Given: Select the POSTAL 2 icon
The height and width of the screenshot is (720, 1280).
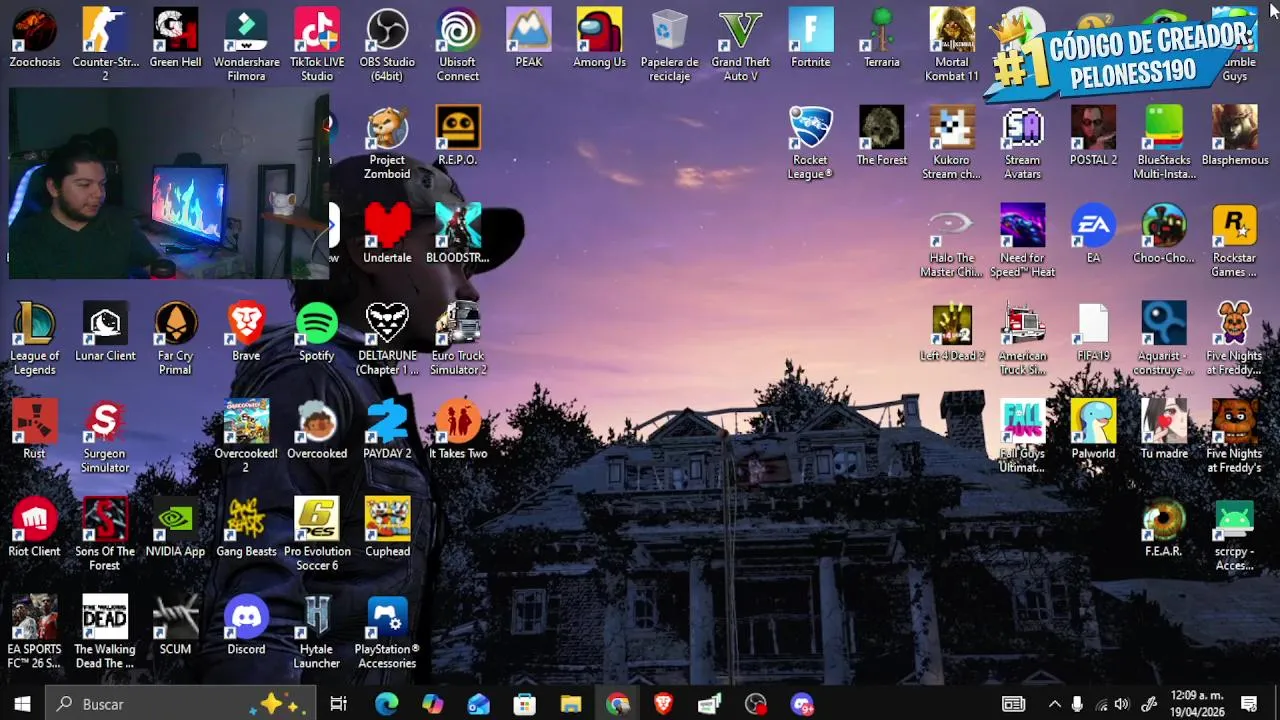Looking at the screenshot, I should [1093, 138].
